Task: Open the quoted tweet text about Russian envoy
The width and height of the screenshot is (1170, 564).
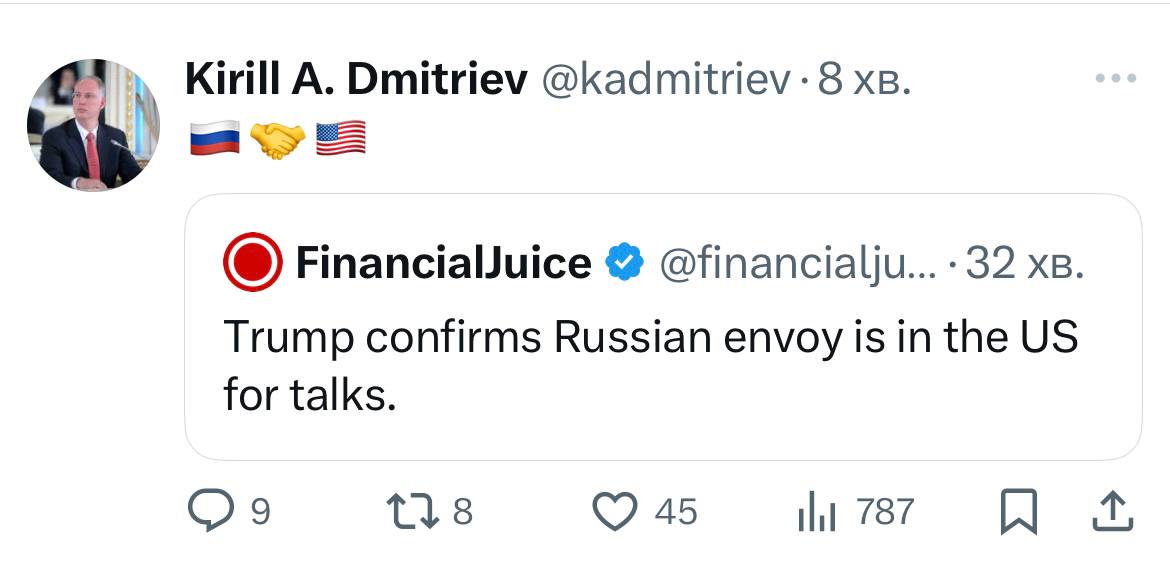Action: [x=650, y=365]
